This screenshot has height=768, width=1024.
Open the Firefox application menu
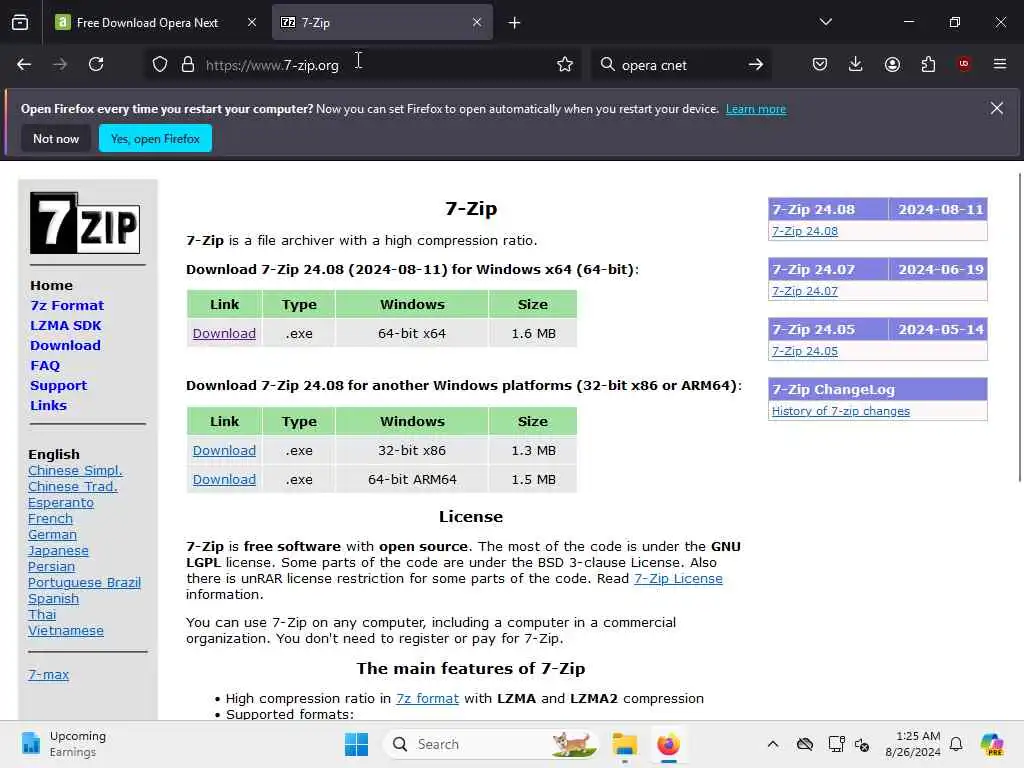(1000, 64)
